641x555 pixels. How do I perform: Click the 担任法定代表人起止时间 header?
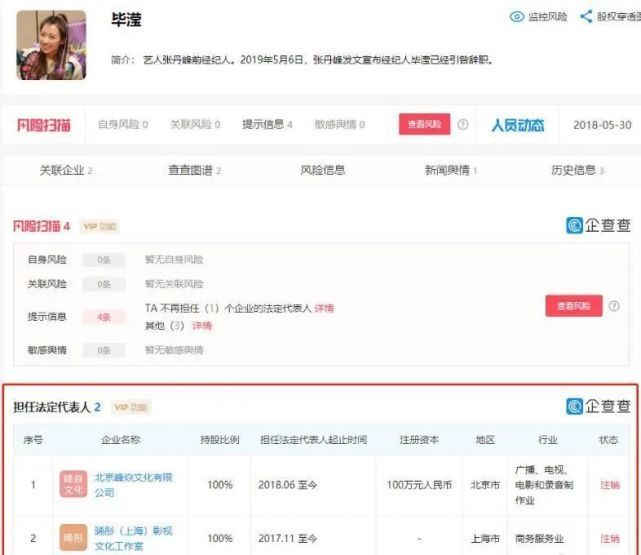(314, 439)
